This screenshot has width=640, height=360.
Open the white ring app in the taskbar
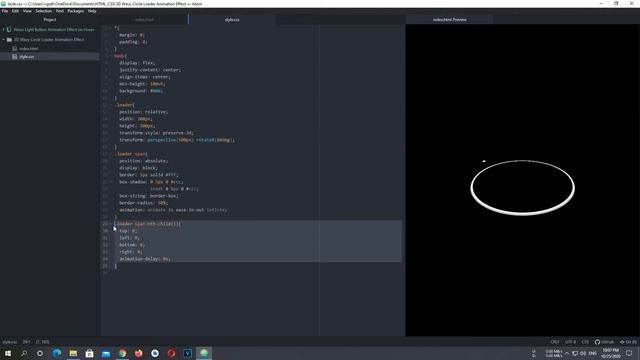pyautogui.click(x=155, y=353)
